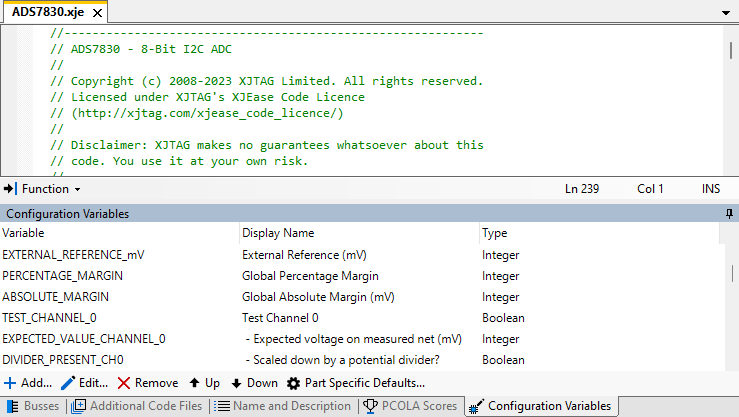Click the Edit pencil icon
The image size is (739, 417).
(68, 383)
